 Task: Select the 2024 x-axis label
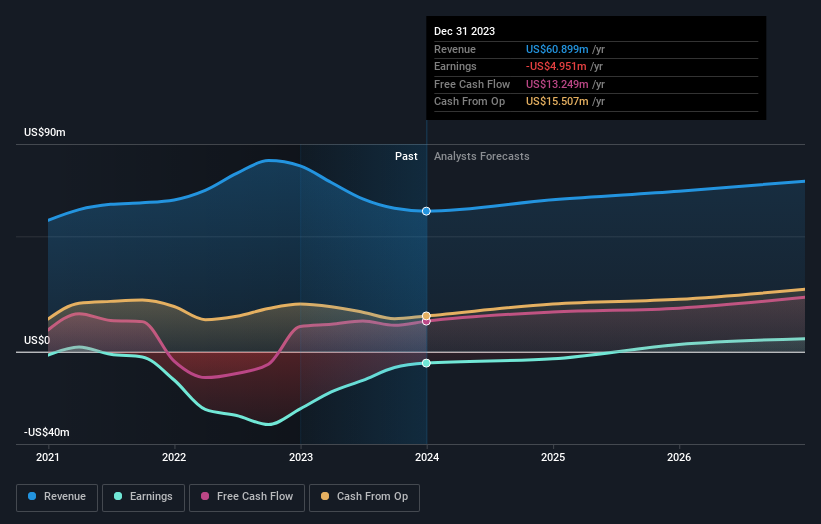pos(427,457)
